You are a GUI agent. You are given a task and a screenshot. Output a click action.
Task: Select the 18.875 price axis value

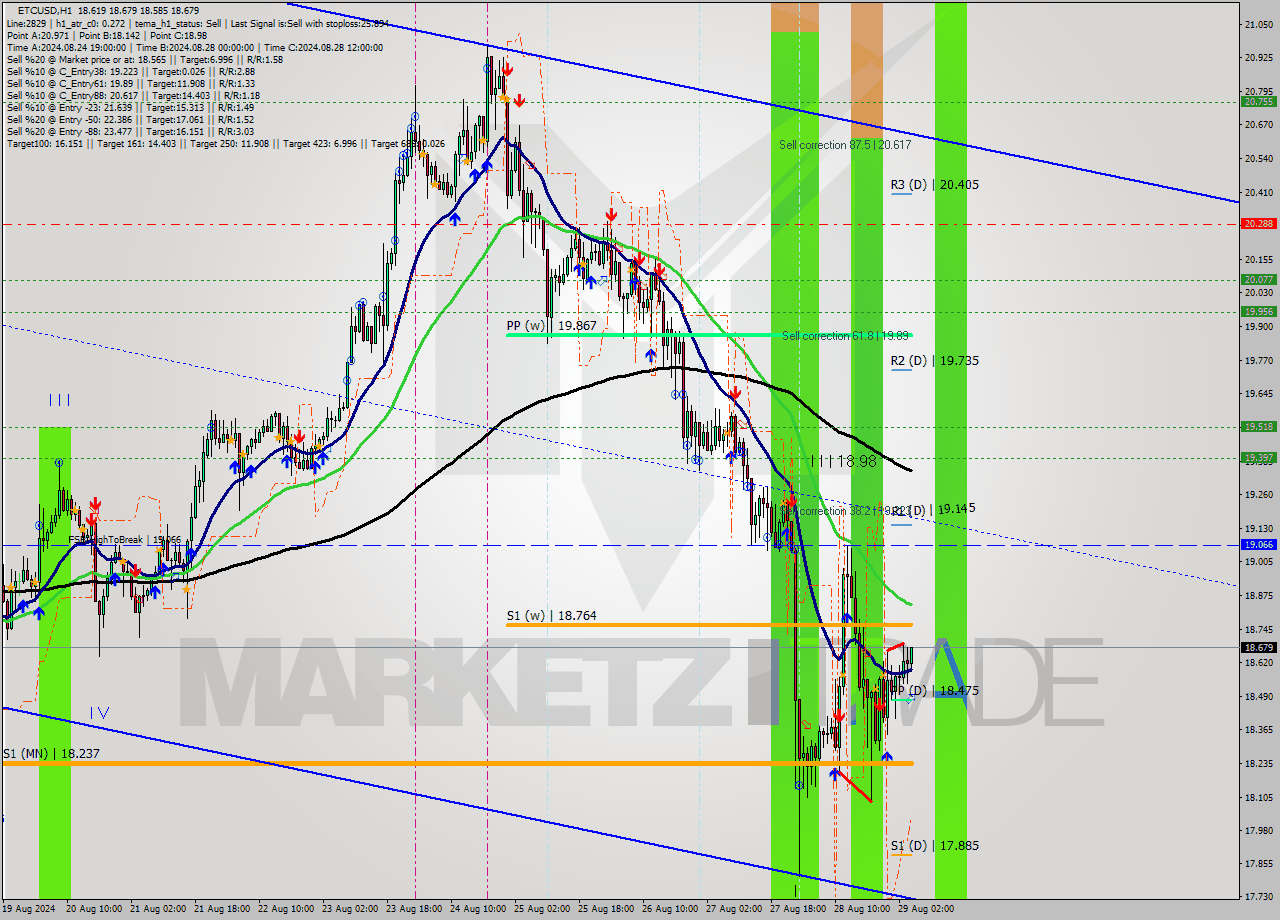pos(1258,595)
